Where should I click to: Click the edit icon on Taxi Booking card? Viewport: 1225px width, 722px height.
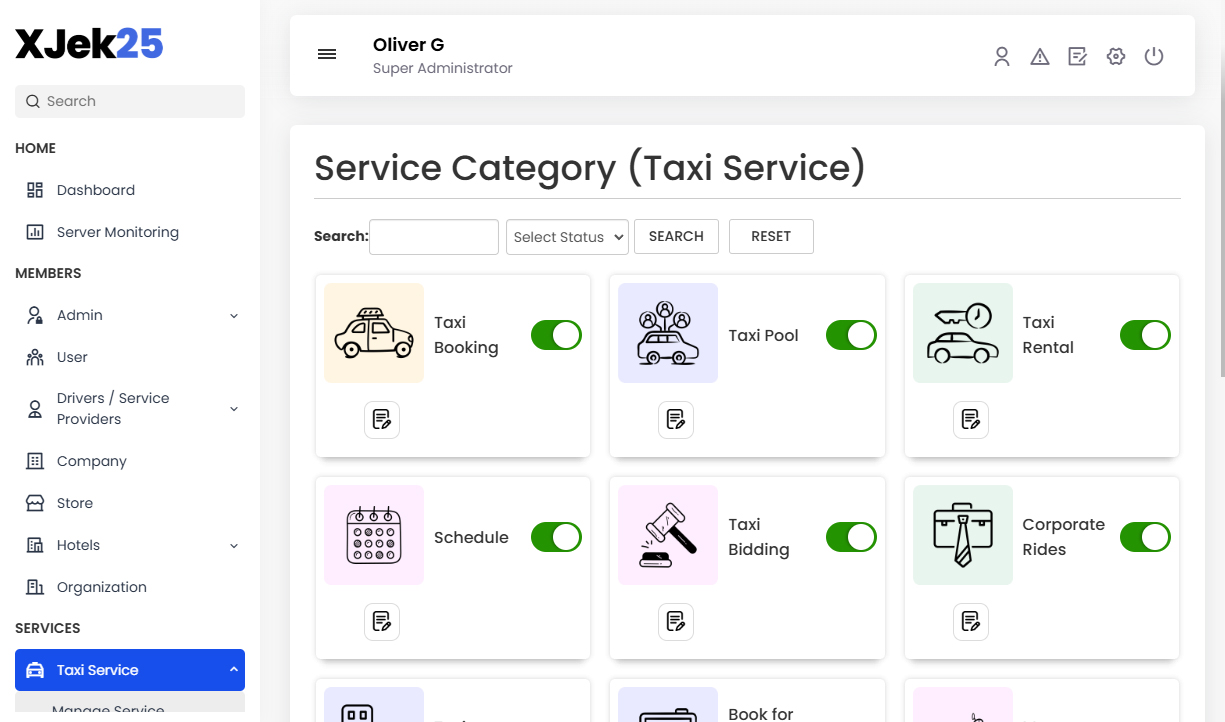382,420
